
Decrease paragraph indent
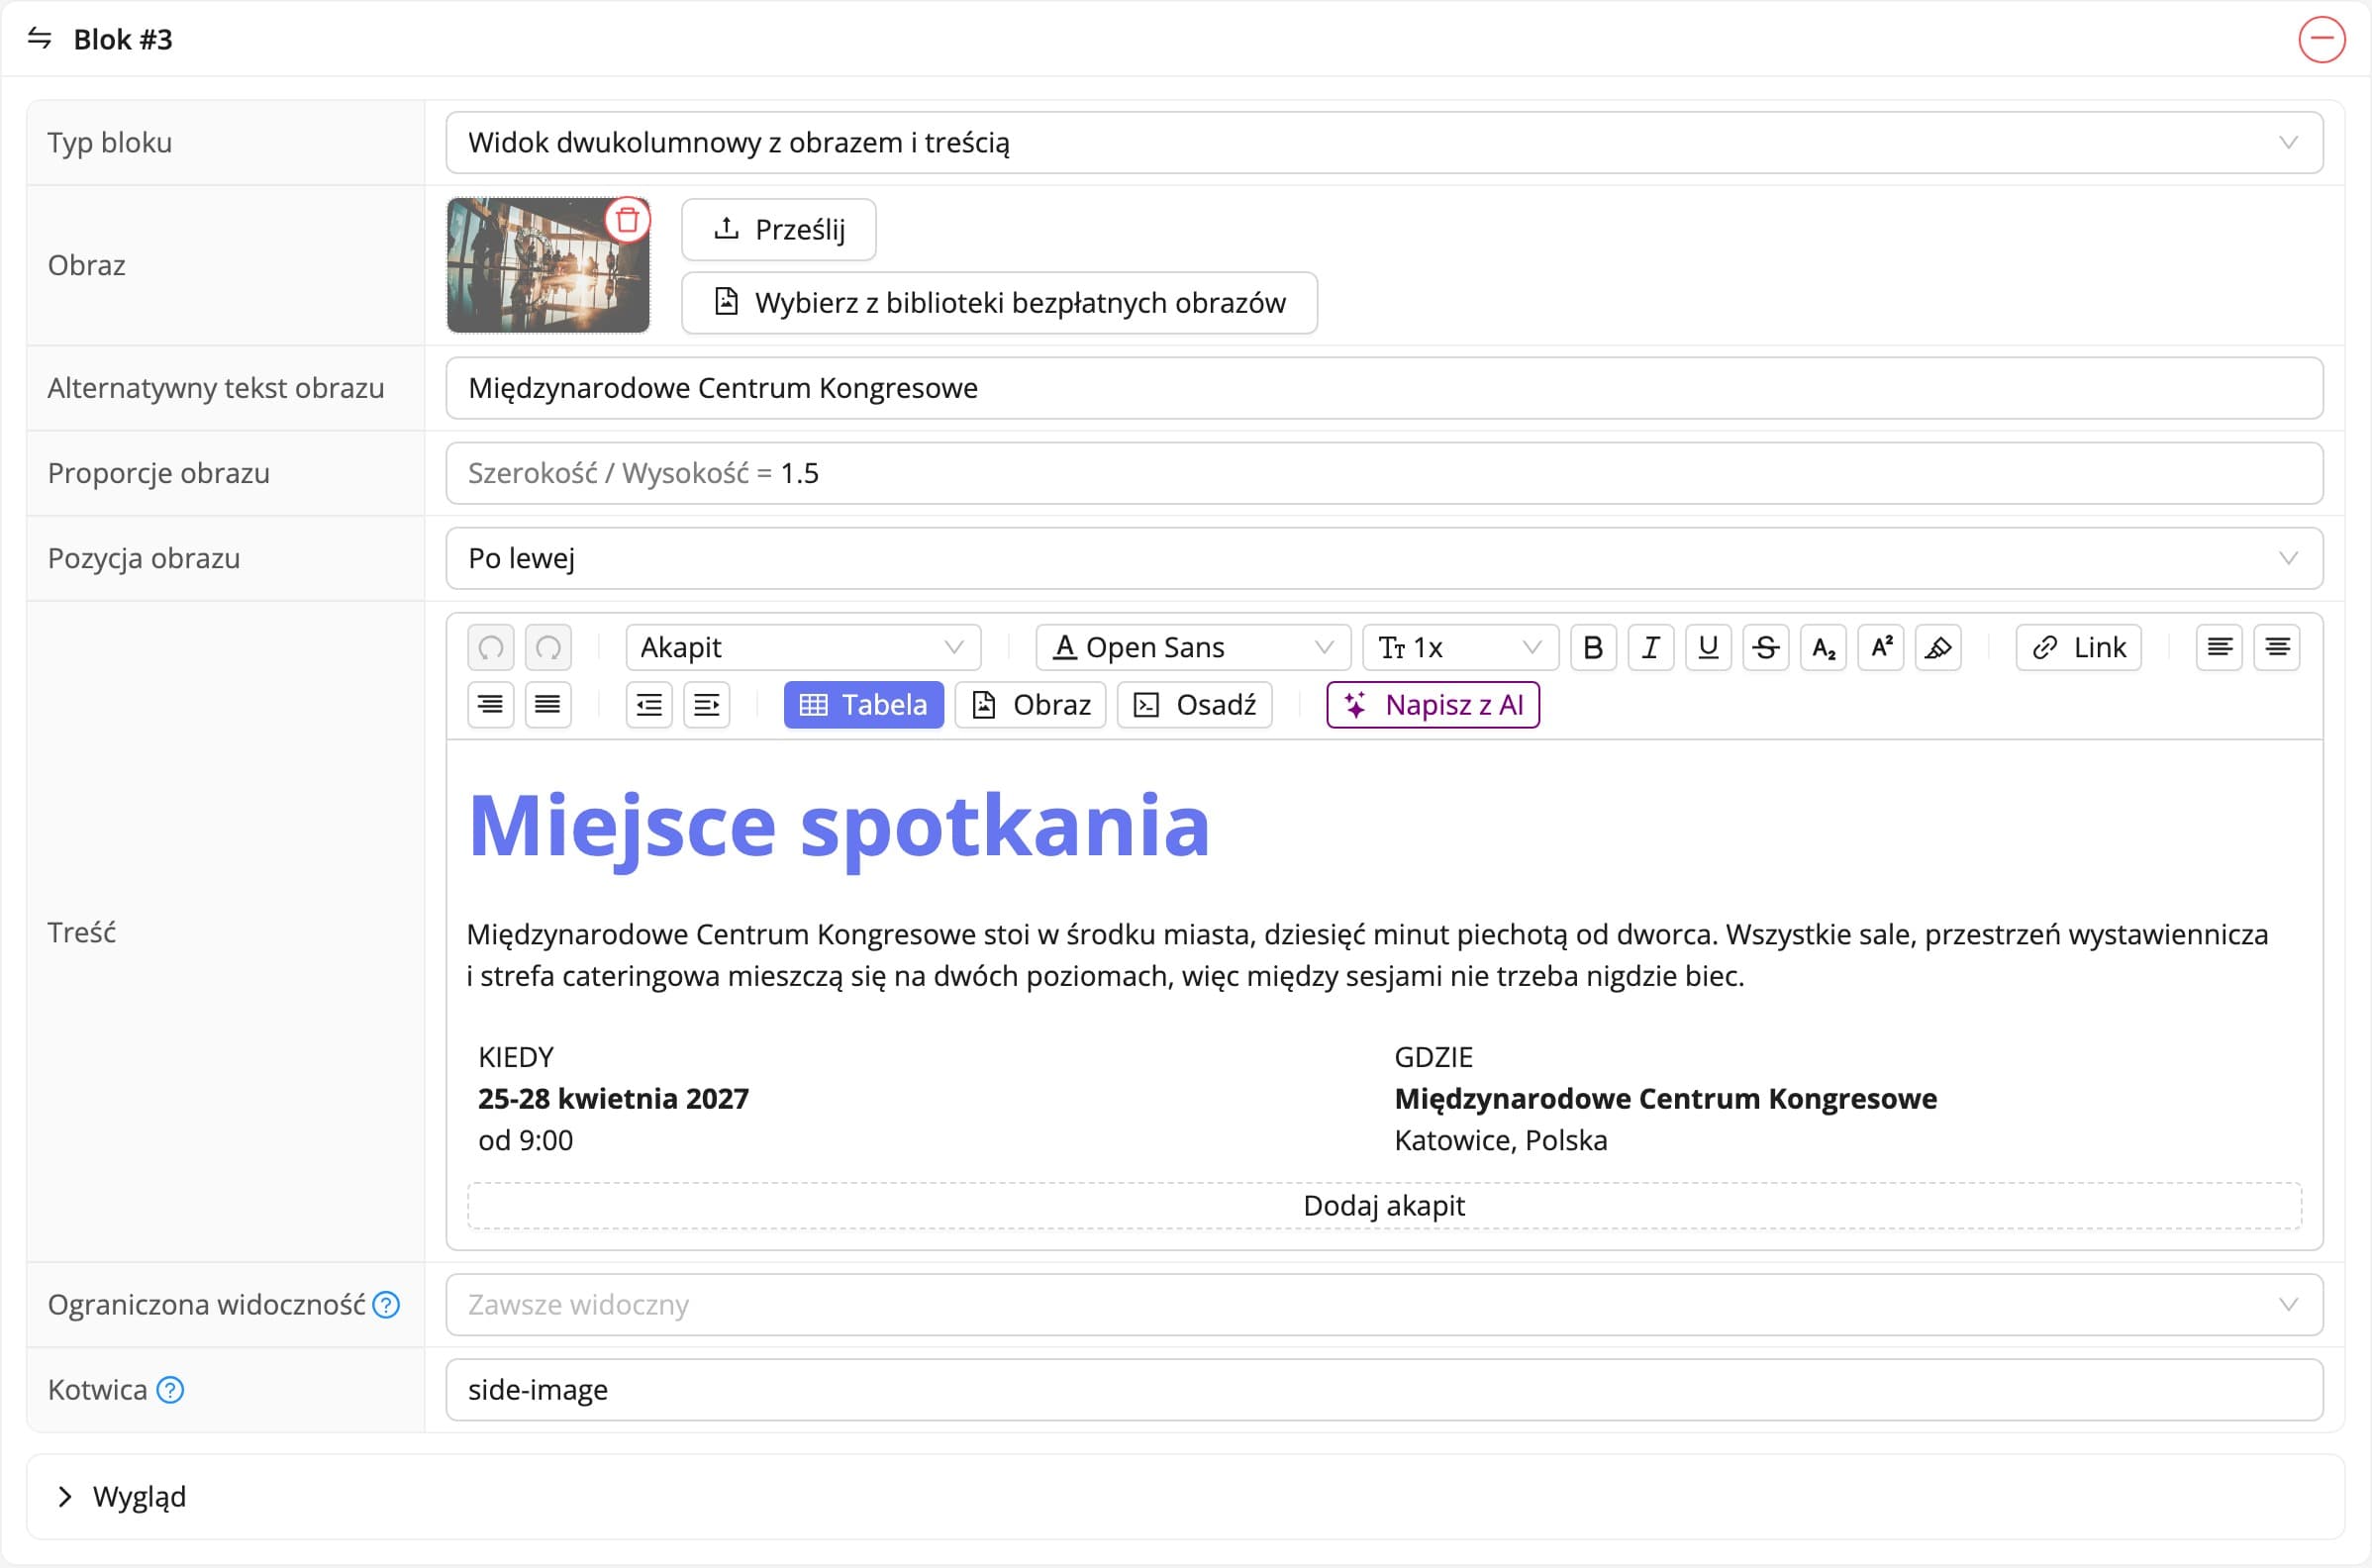tap(649, 705)
